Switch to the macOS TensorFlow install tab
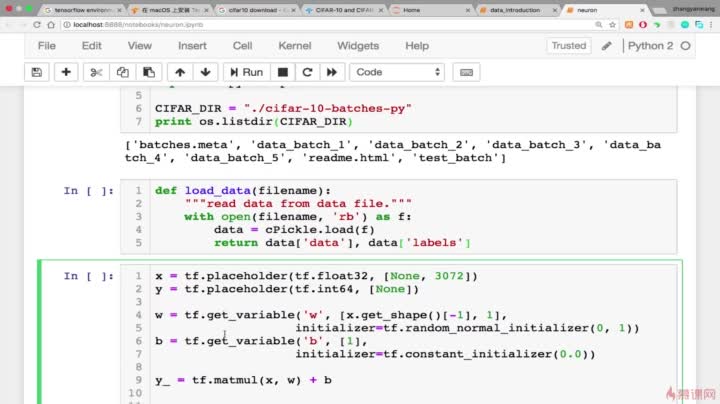720x404 pixels. [169, 10]
